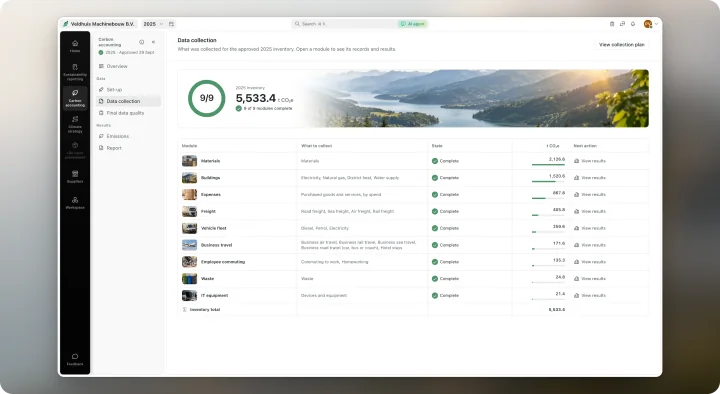720x394 pixels.
Task: Click the "Employee commuting" module name
Action: pyautogui.click(x=223, y=262)
